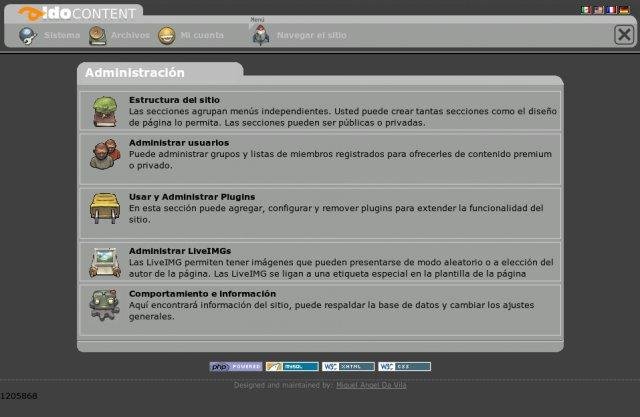The image size is (640, 417).
Task: Switch language with the Mexican flag
Action: (x=586, y=10)
